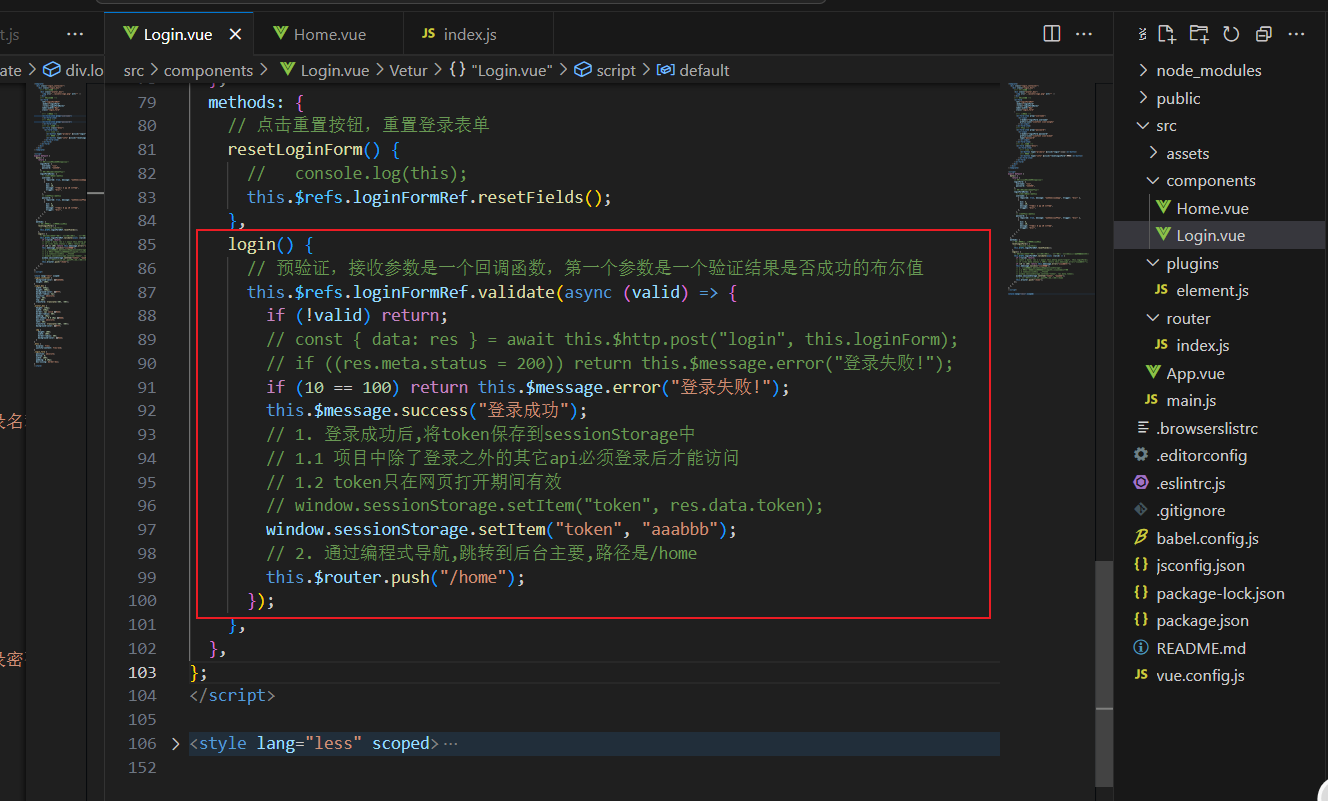Open the {} "Login.vue" symbol breadcrumb
The width and height of the screenshot is (1328, 801).
point(501,70)
